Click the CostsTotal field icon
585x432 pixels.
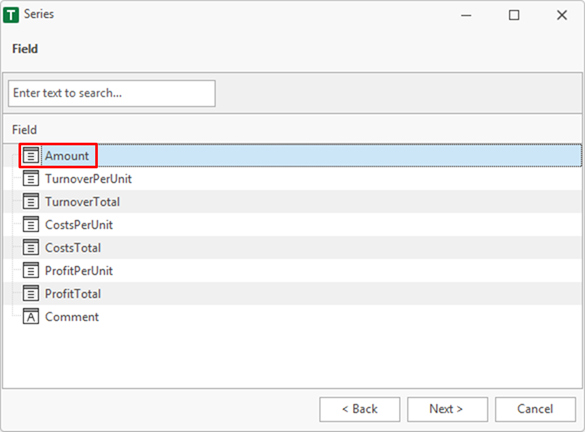31,247
